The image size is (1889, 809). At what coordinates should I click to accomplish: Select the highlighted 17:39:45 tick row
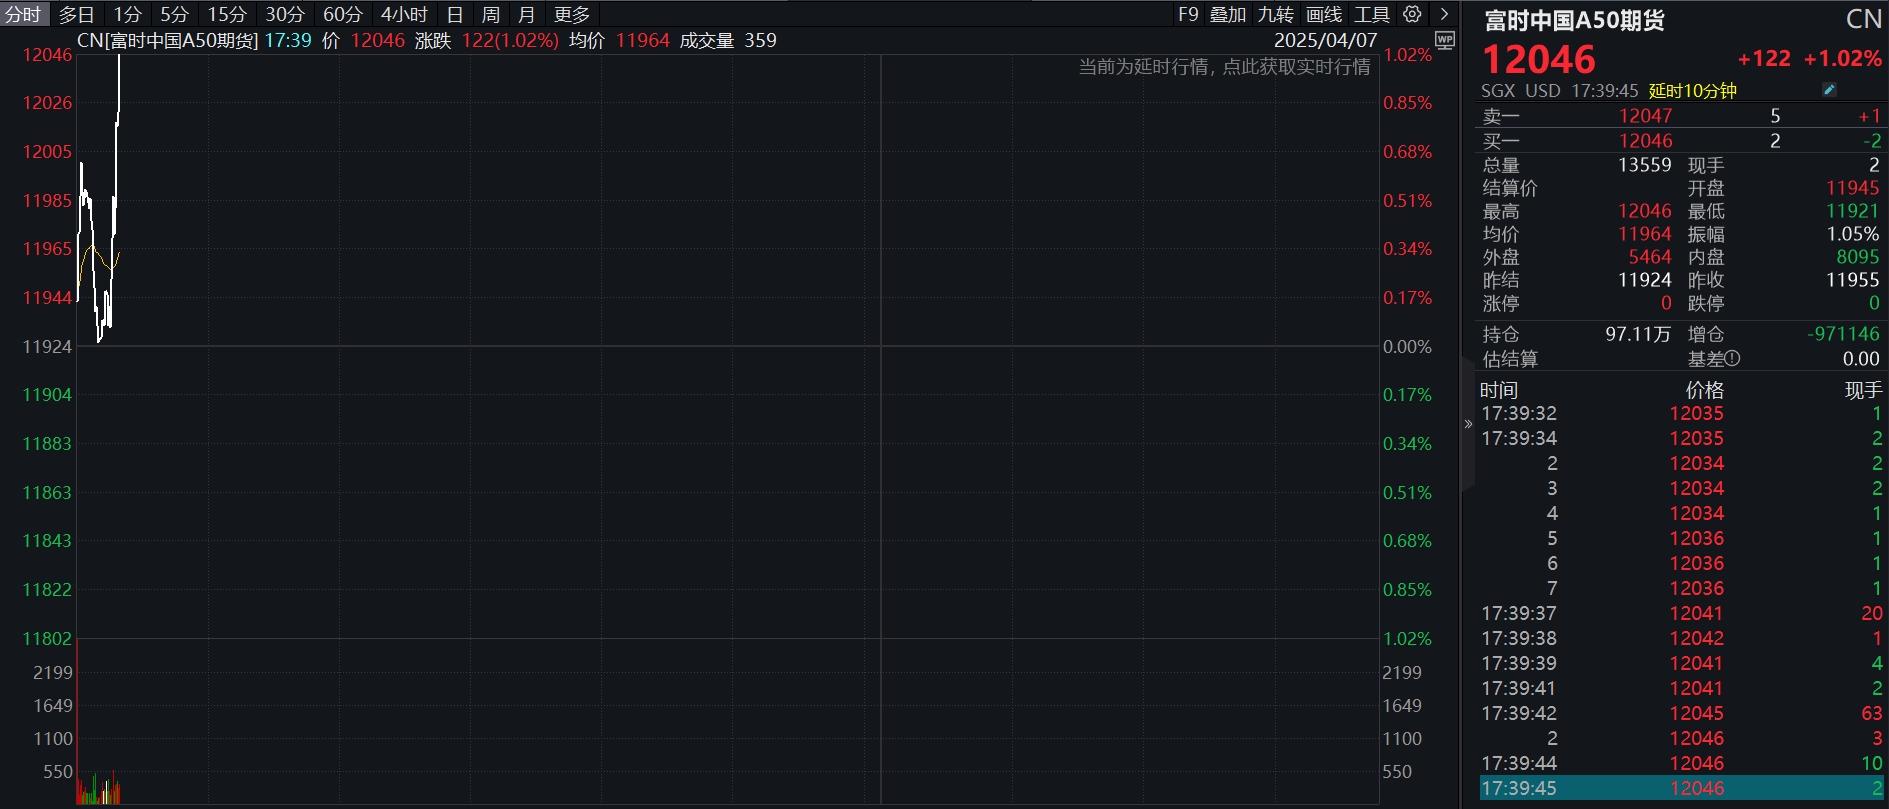pos(1682,788)
